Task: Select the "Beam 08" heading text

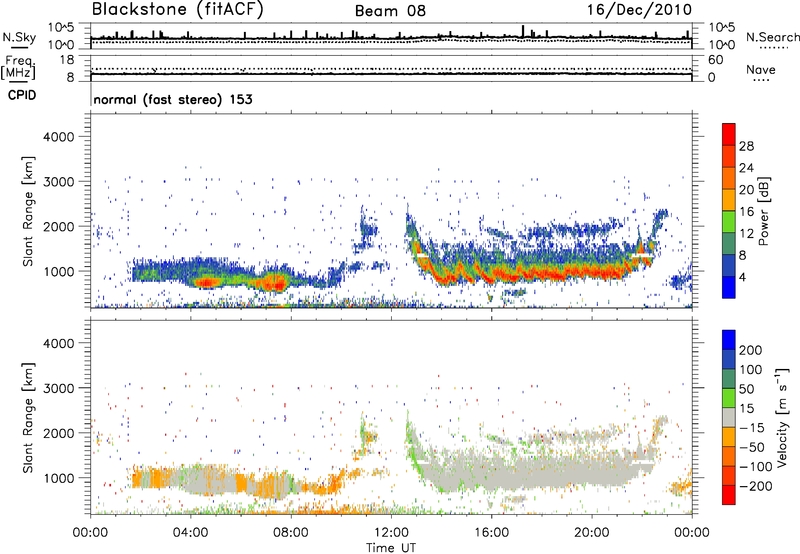Action: [x=390, y=11]
